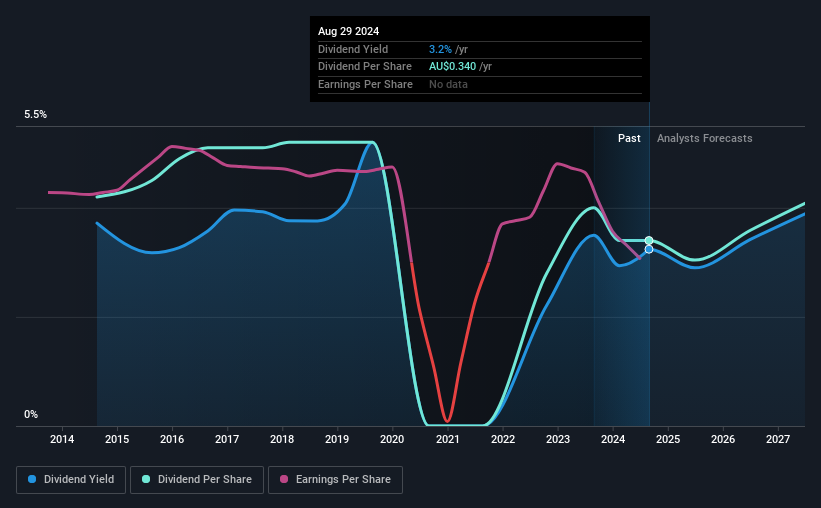
Task: Click the Dividend Yield tooltip row label
Action: pos(353,49)
